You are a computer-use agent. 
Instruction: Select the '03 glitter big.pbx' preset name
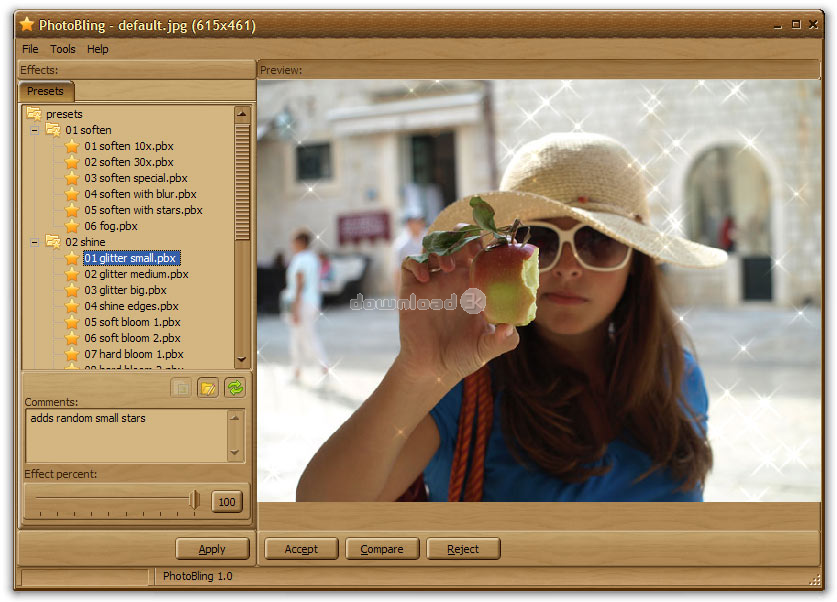point(125,290)
